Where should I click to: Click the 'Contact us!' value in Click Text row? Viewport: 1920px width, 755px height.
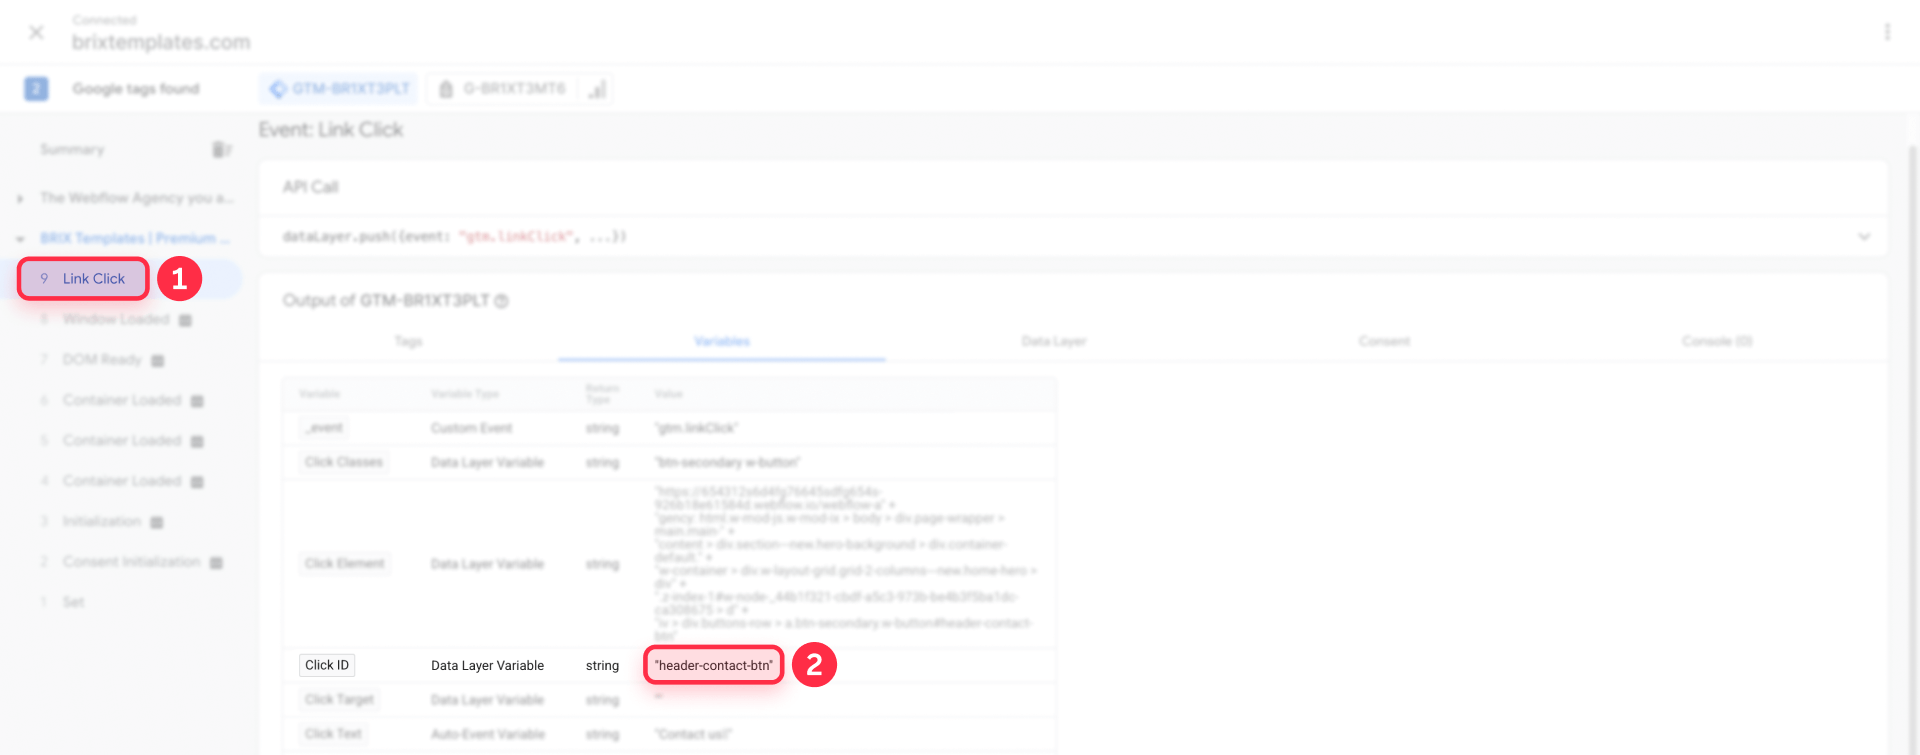click(693, 734)
